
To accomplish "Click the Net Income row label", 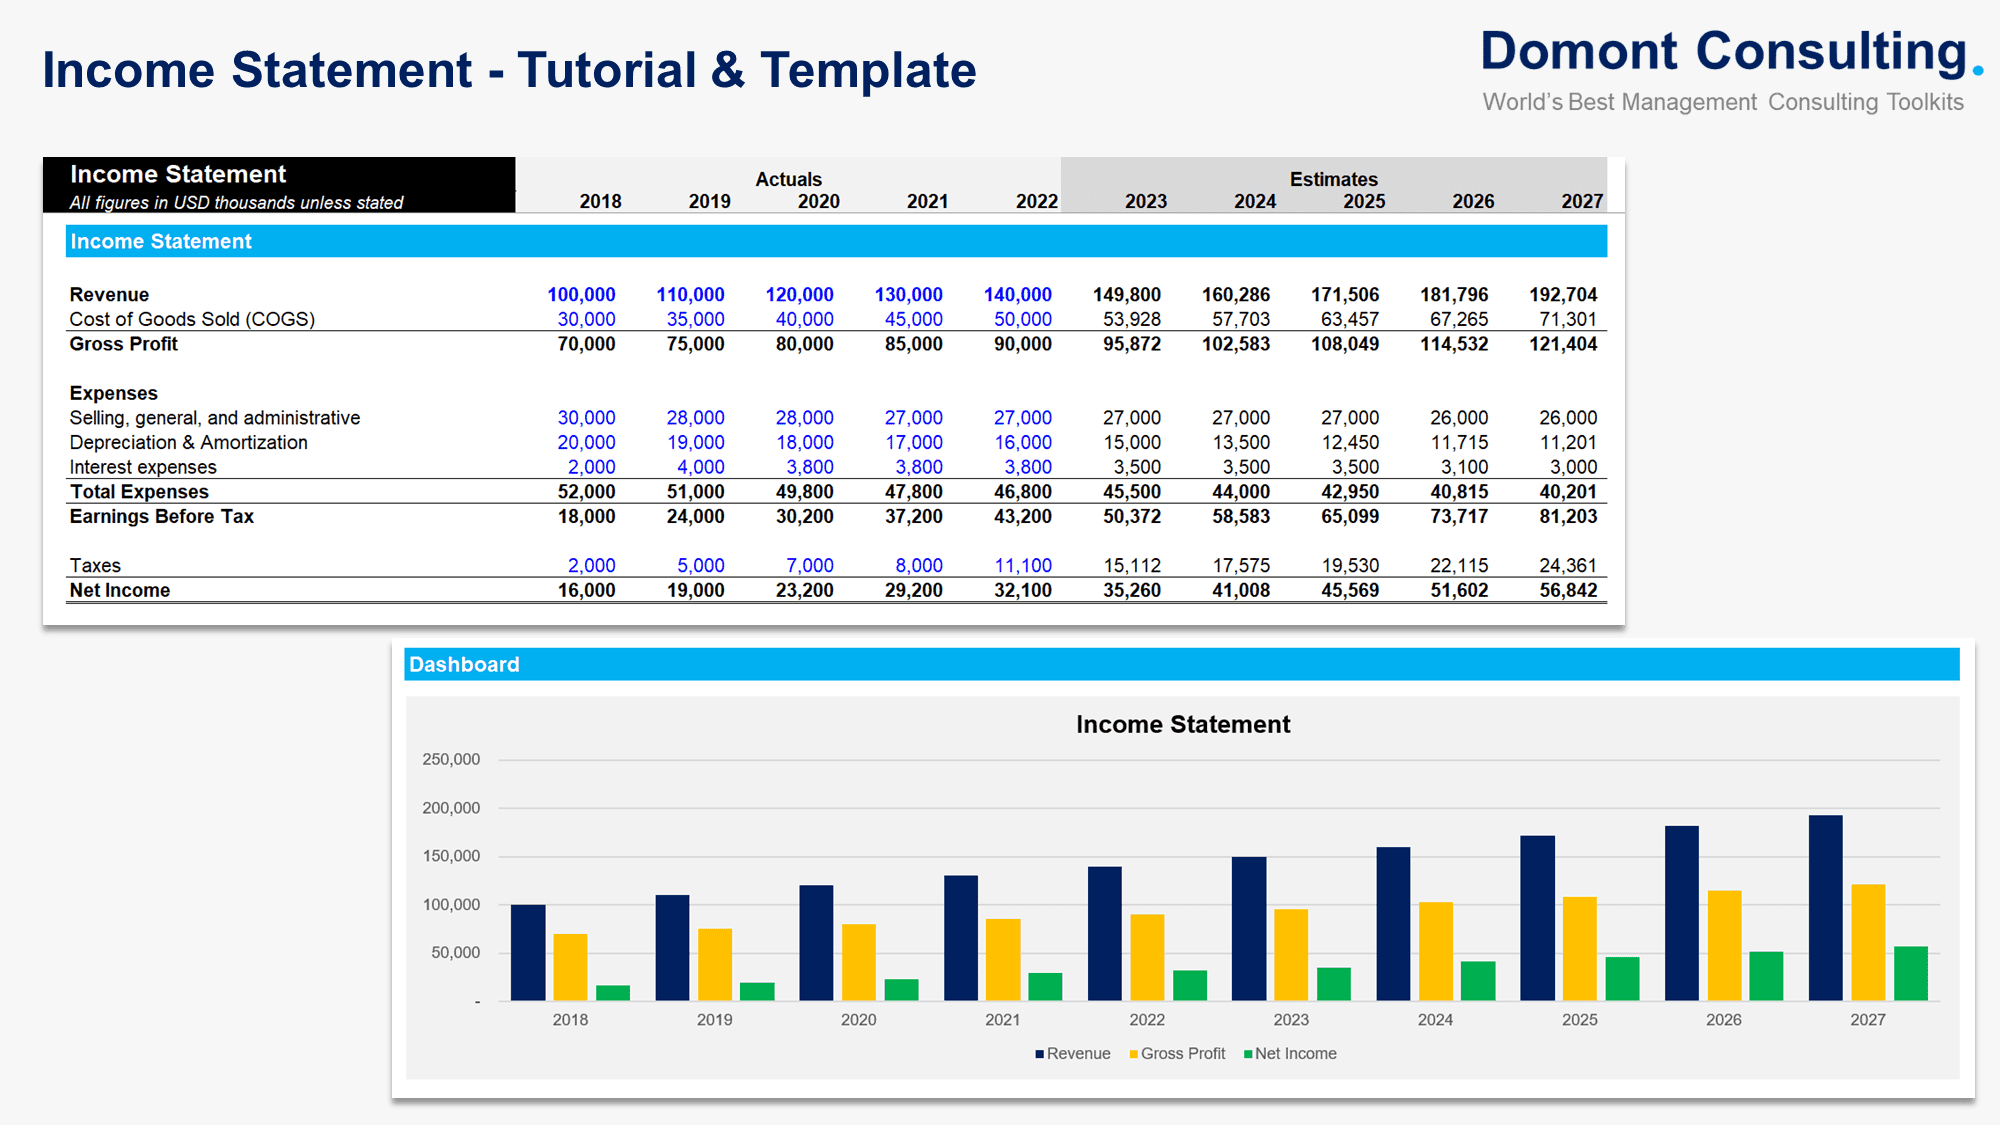I will [x=118, y=590].
